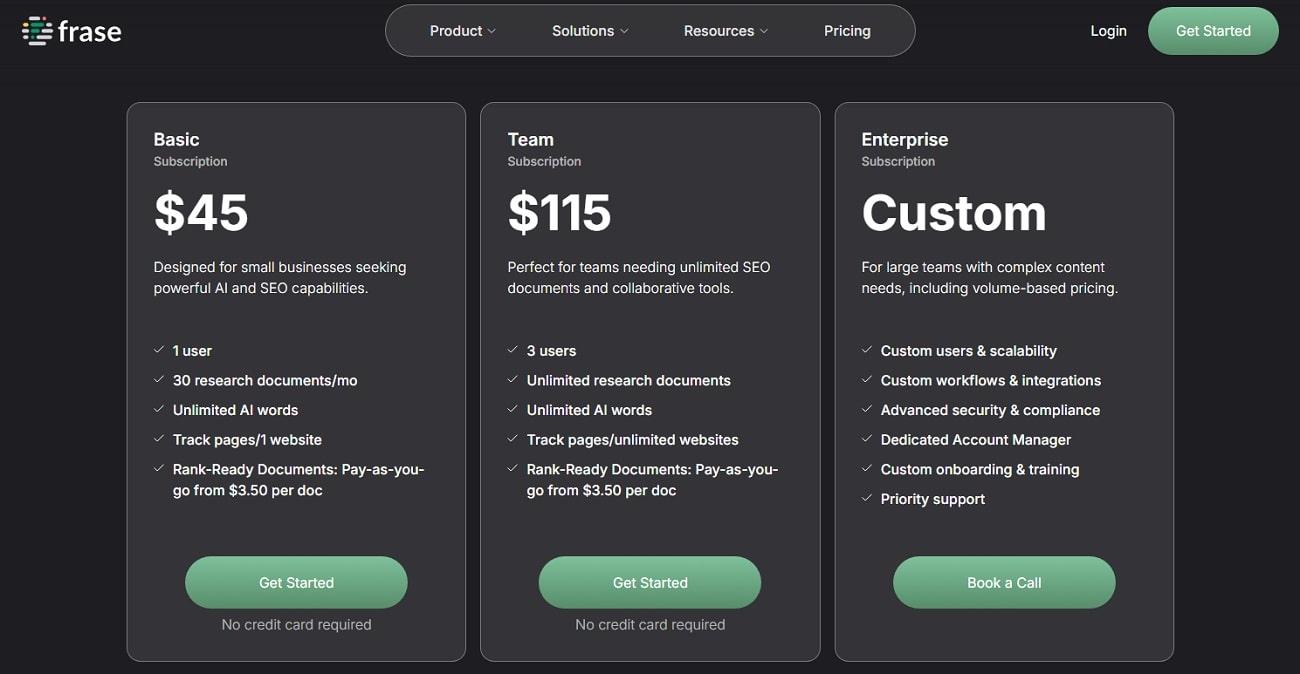Click the checkmark beside "1 user"
Screen dimensions: 1300x674
[x=159, y=350]
